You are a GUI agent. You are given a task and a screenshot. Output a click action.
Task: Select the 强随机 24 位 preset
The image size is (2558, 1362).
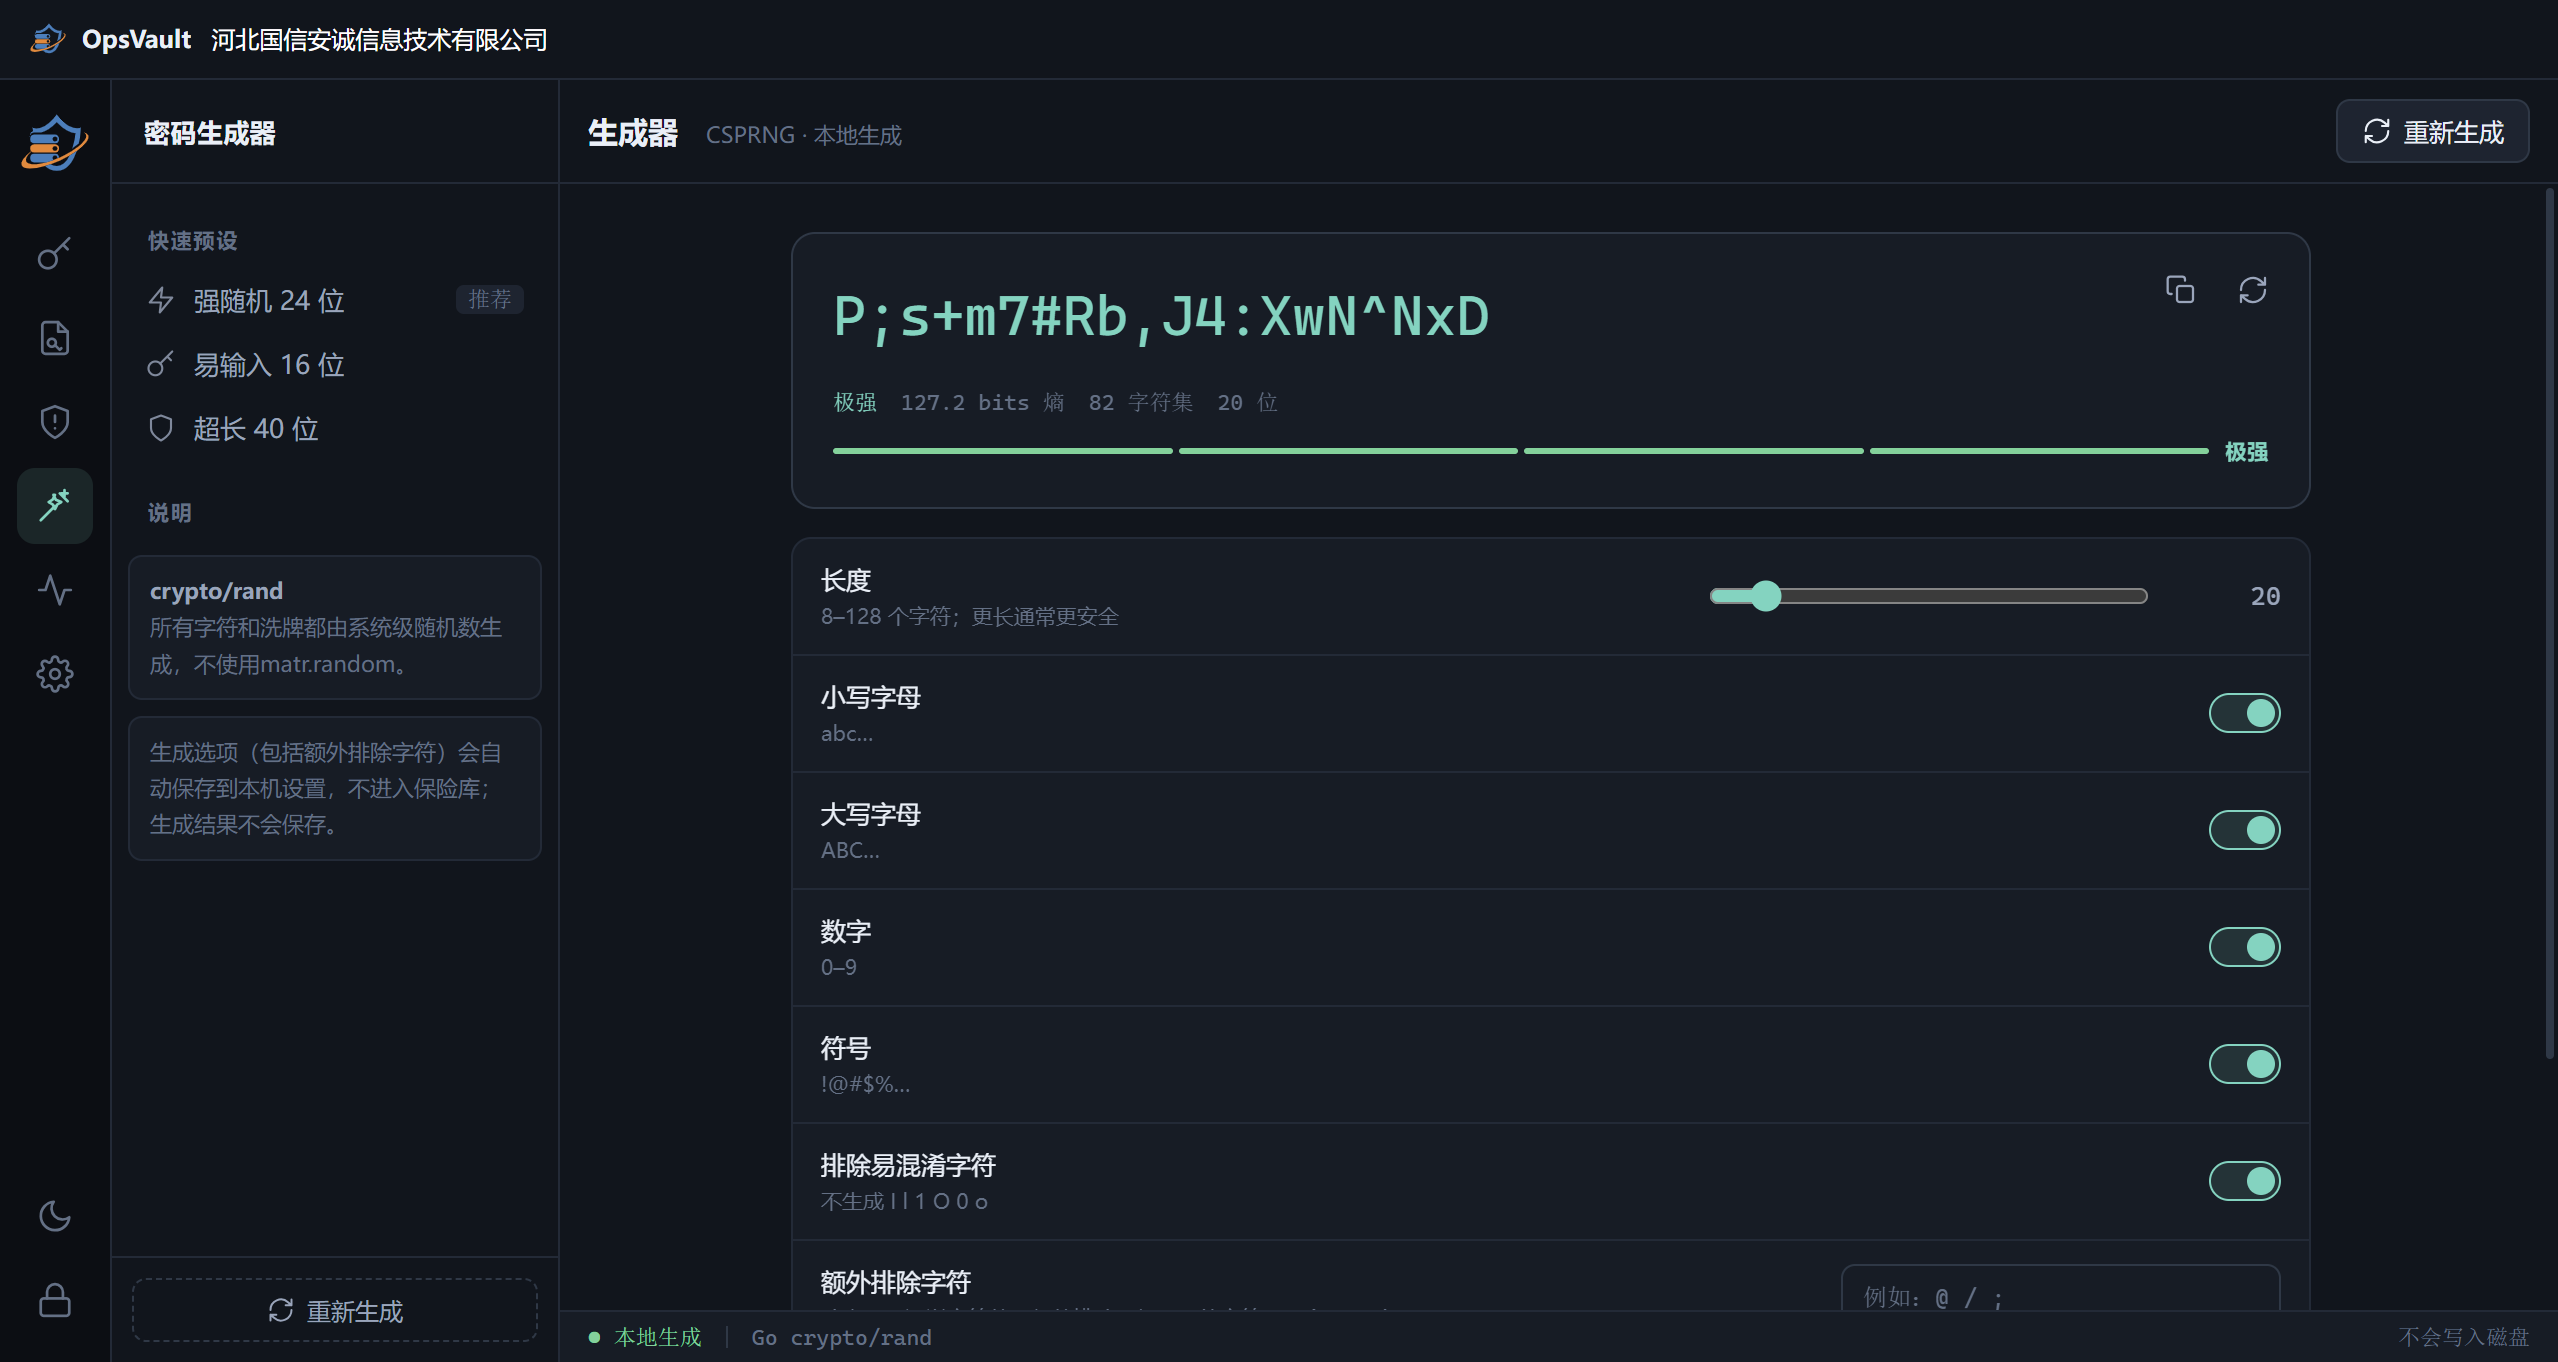tap(335, 300)
